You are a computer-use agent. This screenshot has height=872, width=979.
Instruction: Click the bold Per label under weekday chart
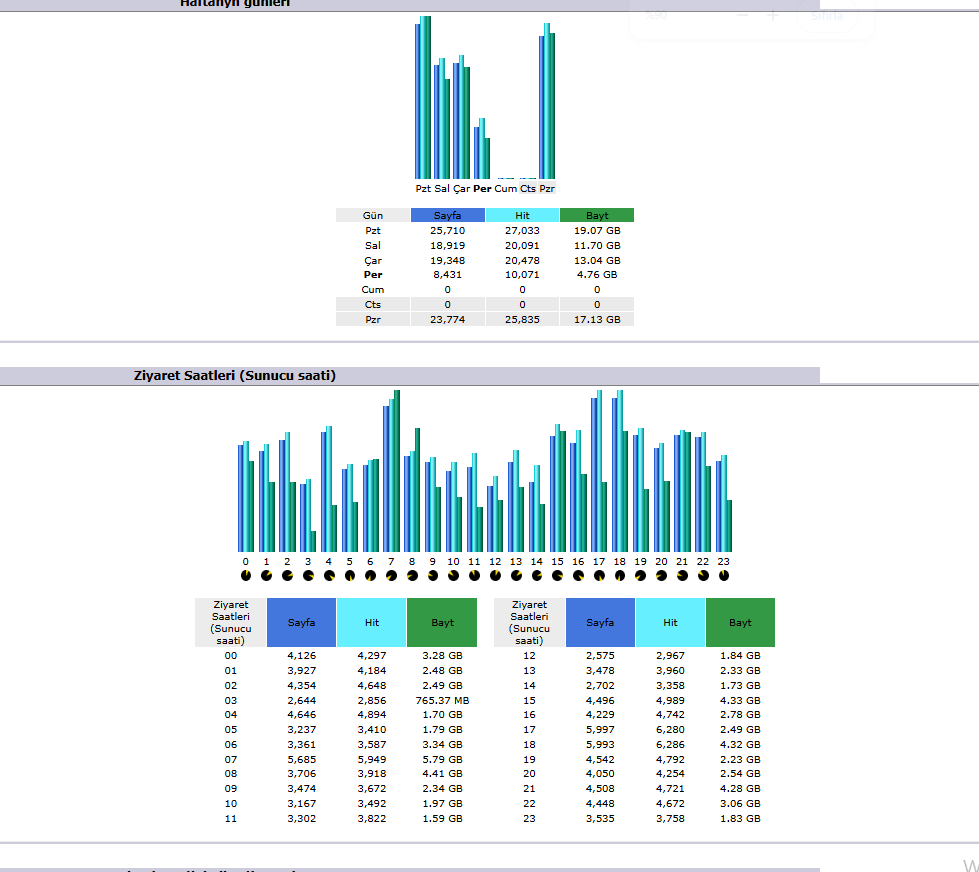pos(482,189)
